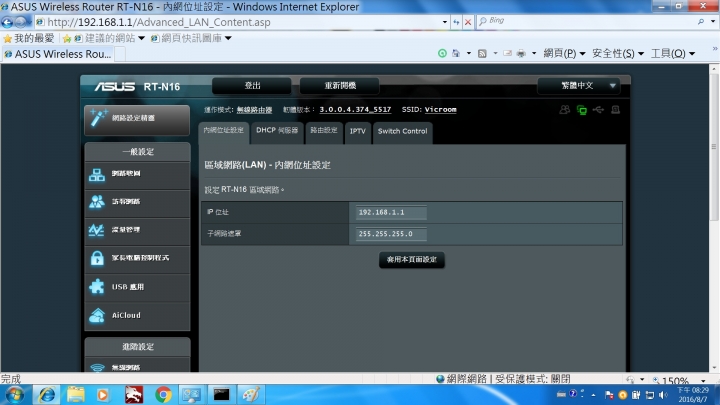Image resolution: width=720 pixels, height=405 pixels.
Task: Click the SSID link Vicroom
Action: pyautogui.click(x=440, y=110)
